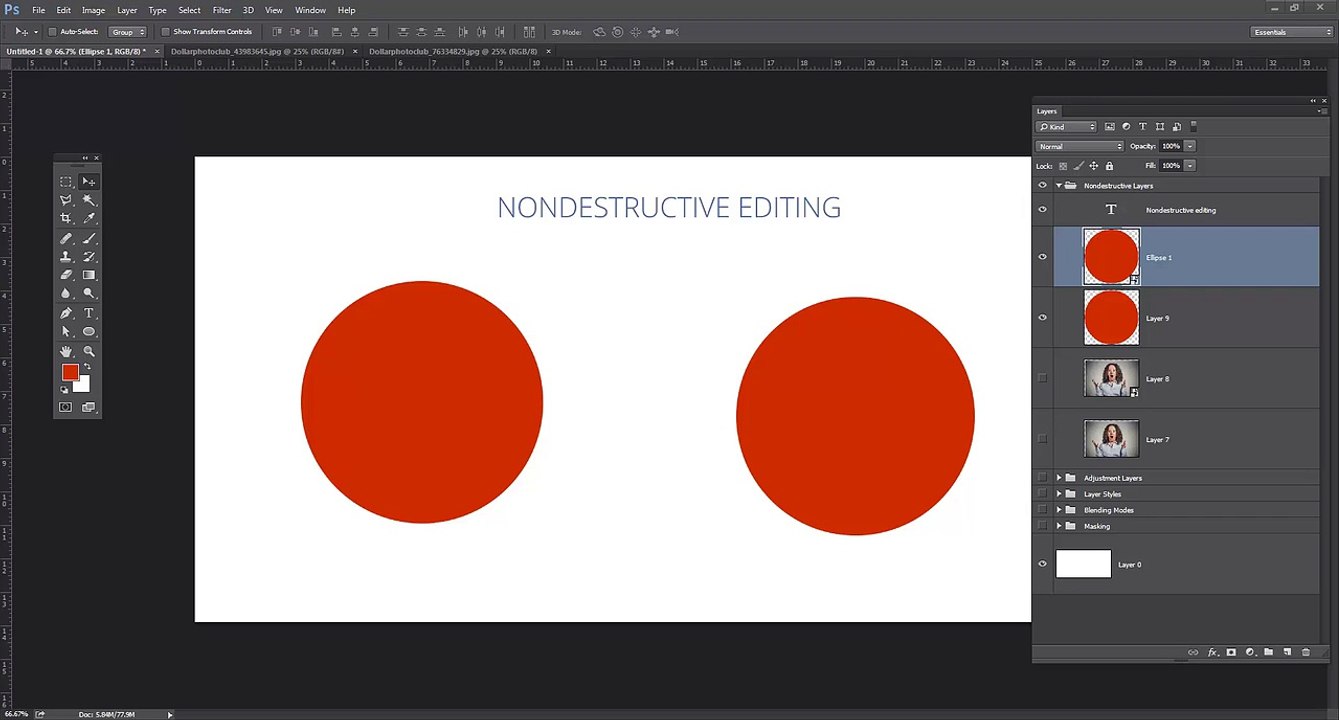Create a new group folder
Viewport: 1339px width, 720px height.
1268,652
